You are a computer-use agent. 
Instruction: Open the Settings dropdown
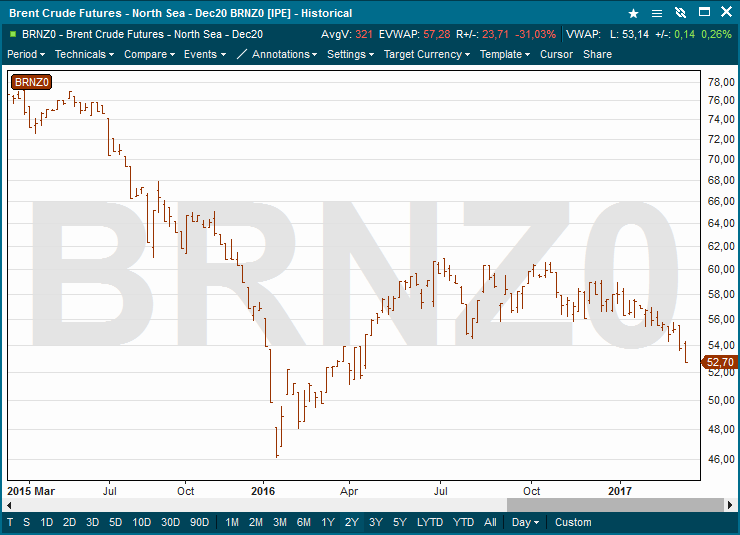pyautogui.click(x=350, y=54)
